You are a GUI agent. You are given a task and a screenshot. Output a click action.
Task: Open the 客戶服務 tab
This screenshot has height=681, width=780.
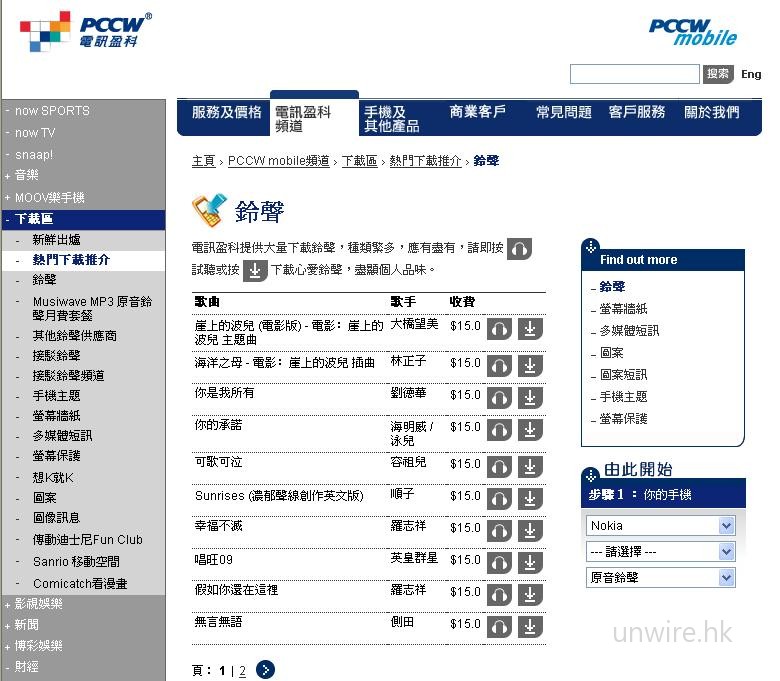(x=637, y=112)
